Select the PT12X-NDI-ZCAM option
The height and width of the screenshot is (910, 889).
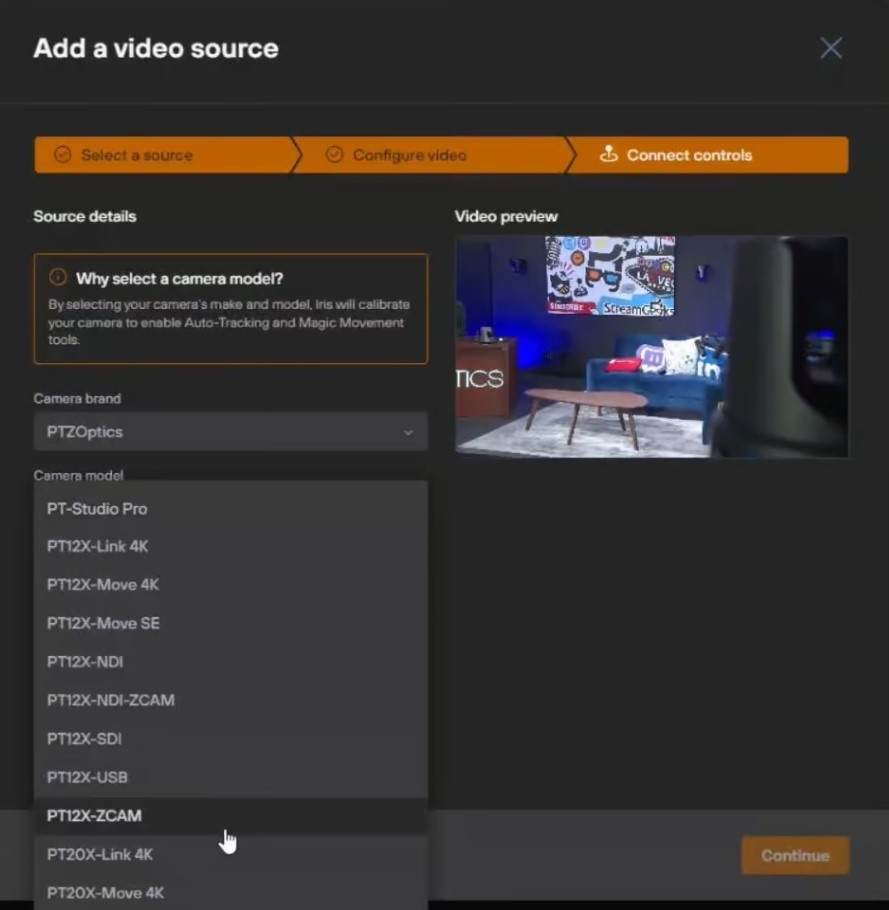point(111,700)
